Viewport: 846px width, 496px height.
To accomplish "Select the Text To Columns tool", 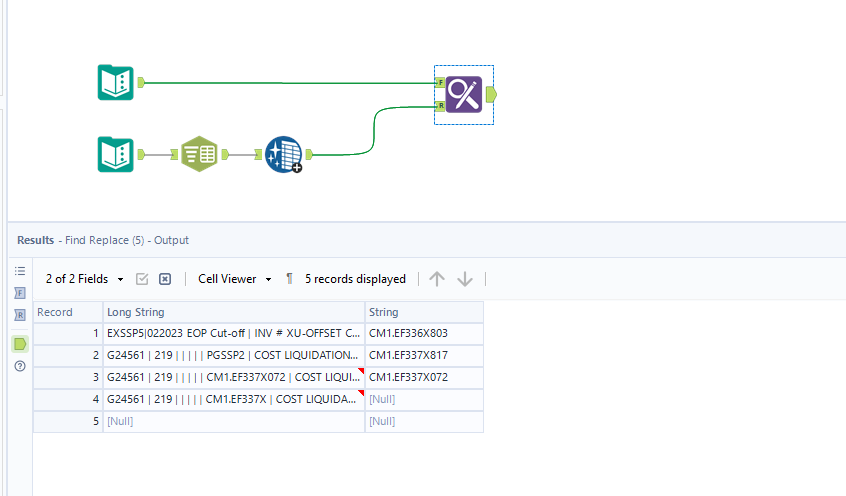I will tap(199, 154).
